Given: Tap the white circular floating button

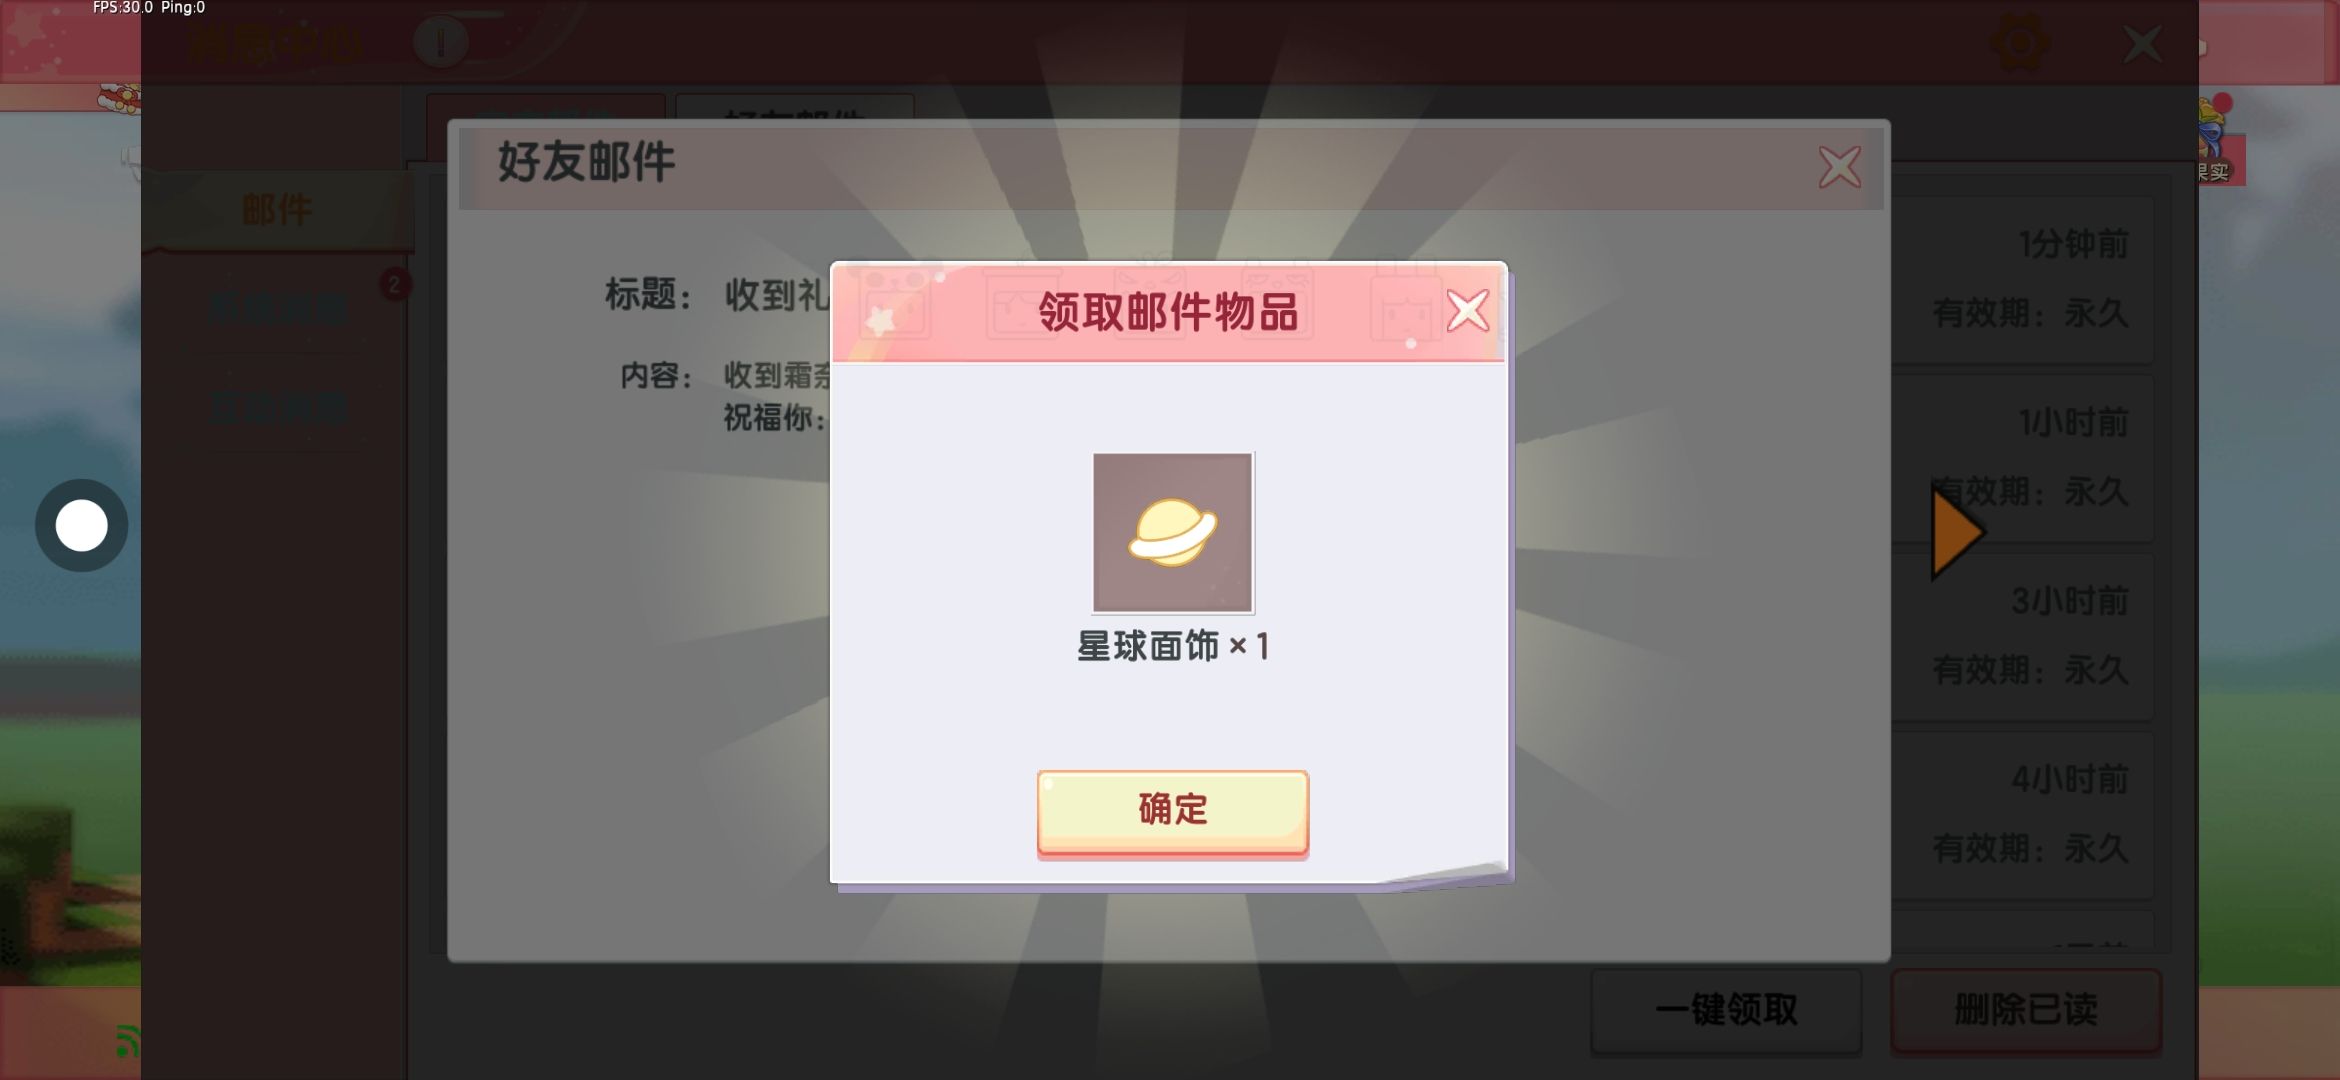Looking at the screenshot, I should (x=81, y=525).
